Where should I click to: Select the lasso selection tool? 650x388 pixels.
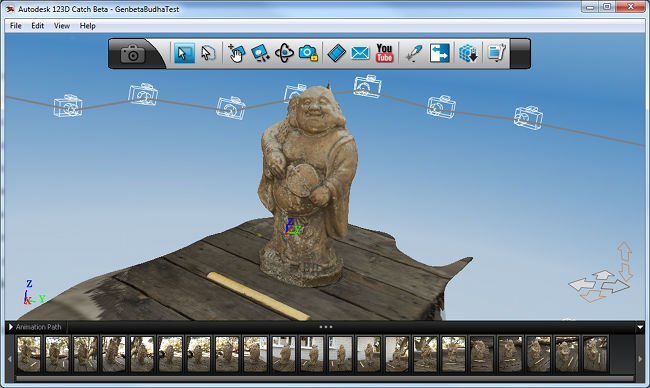(x=208, y=53)
